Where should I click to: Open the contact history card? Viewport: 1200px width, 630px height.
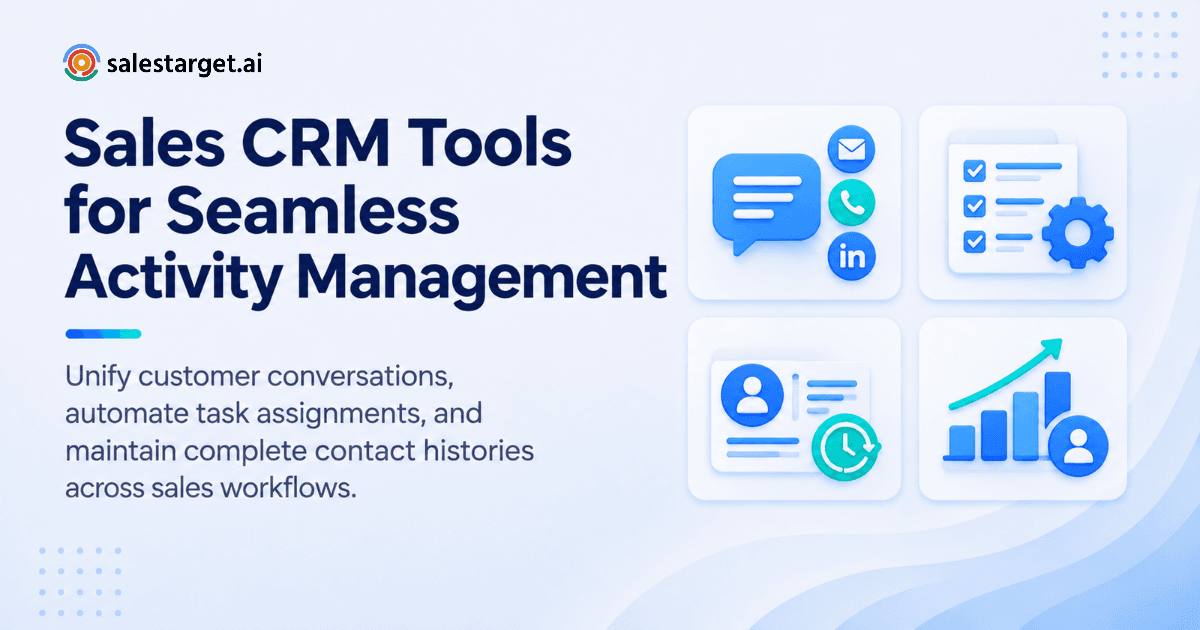tap(794, 409)
